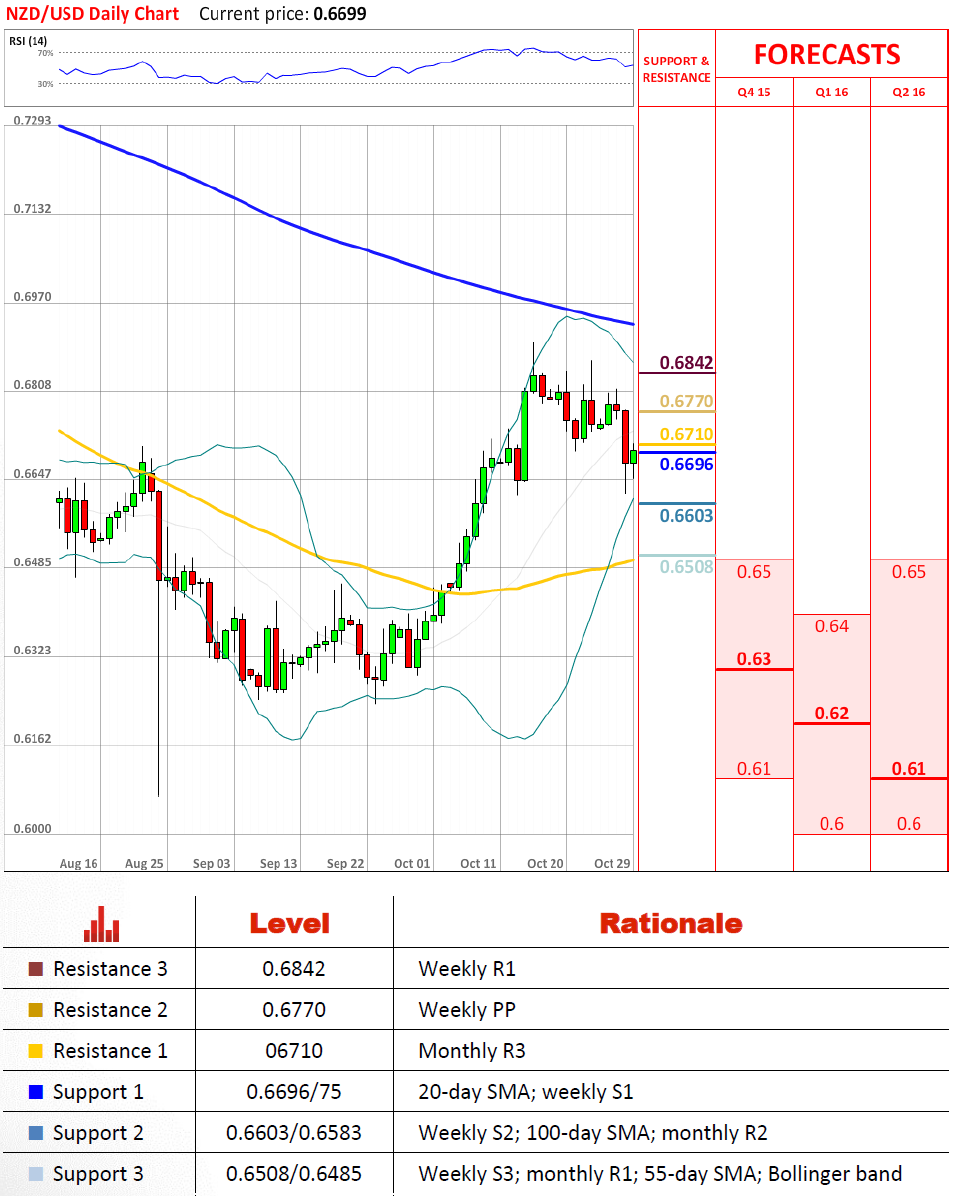Image resolution: width=958 pixels, height=1196 pixels.
Task: Click the RSI 30% threshold label
Action: [46, 84]
